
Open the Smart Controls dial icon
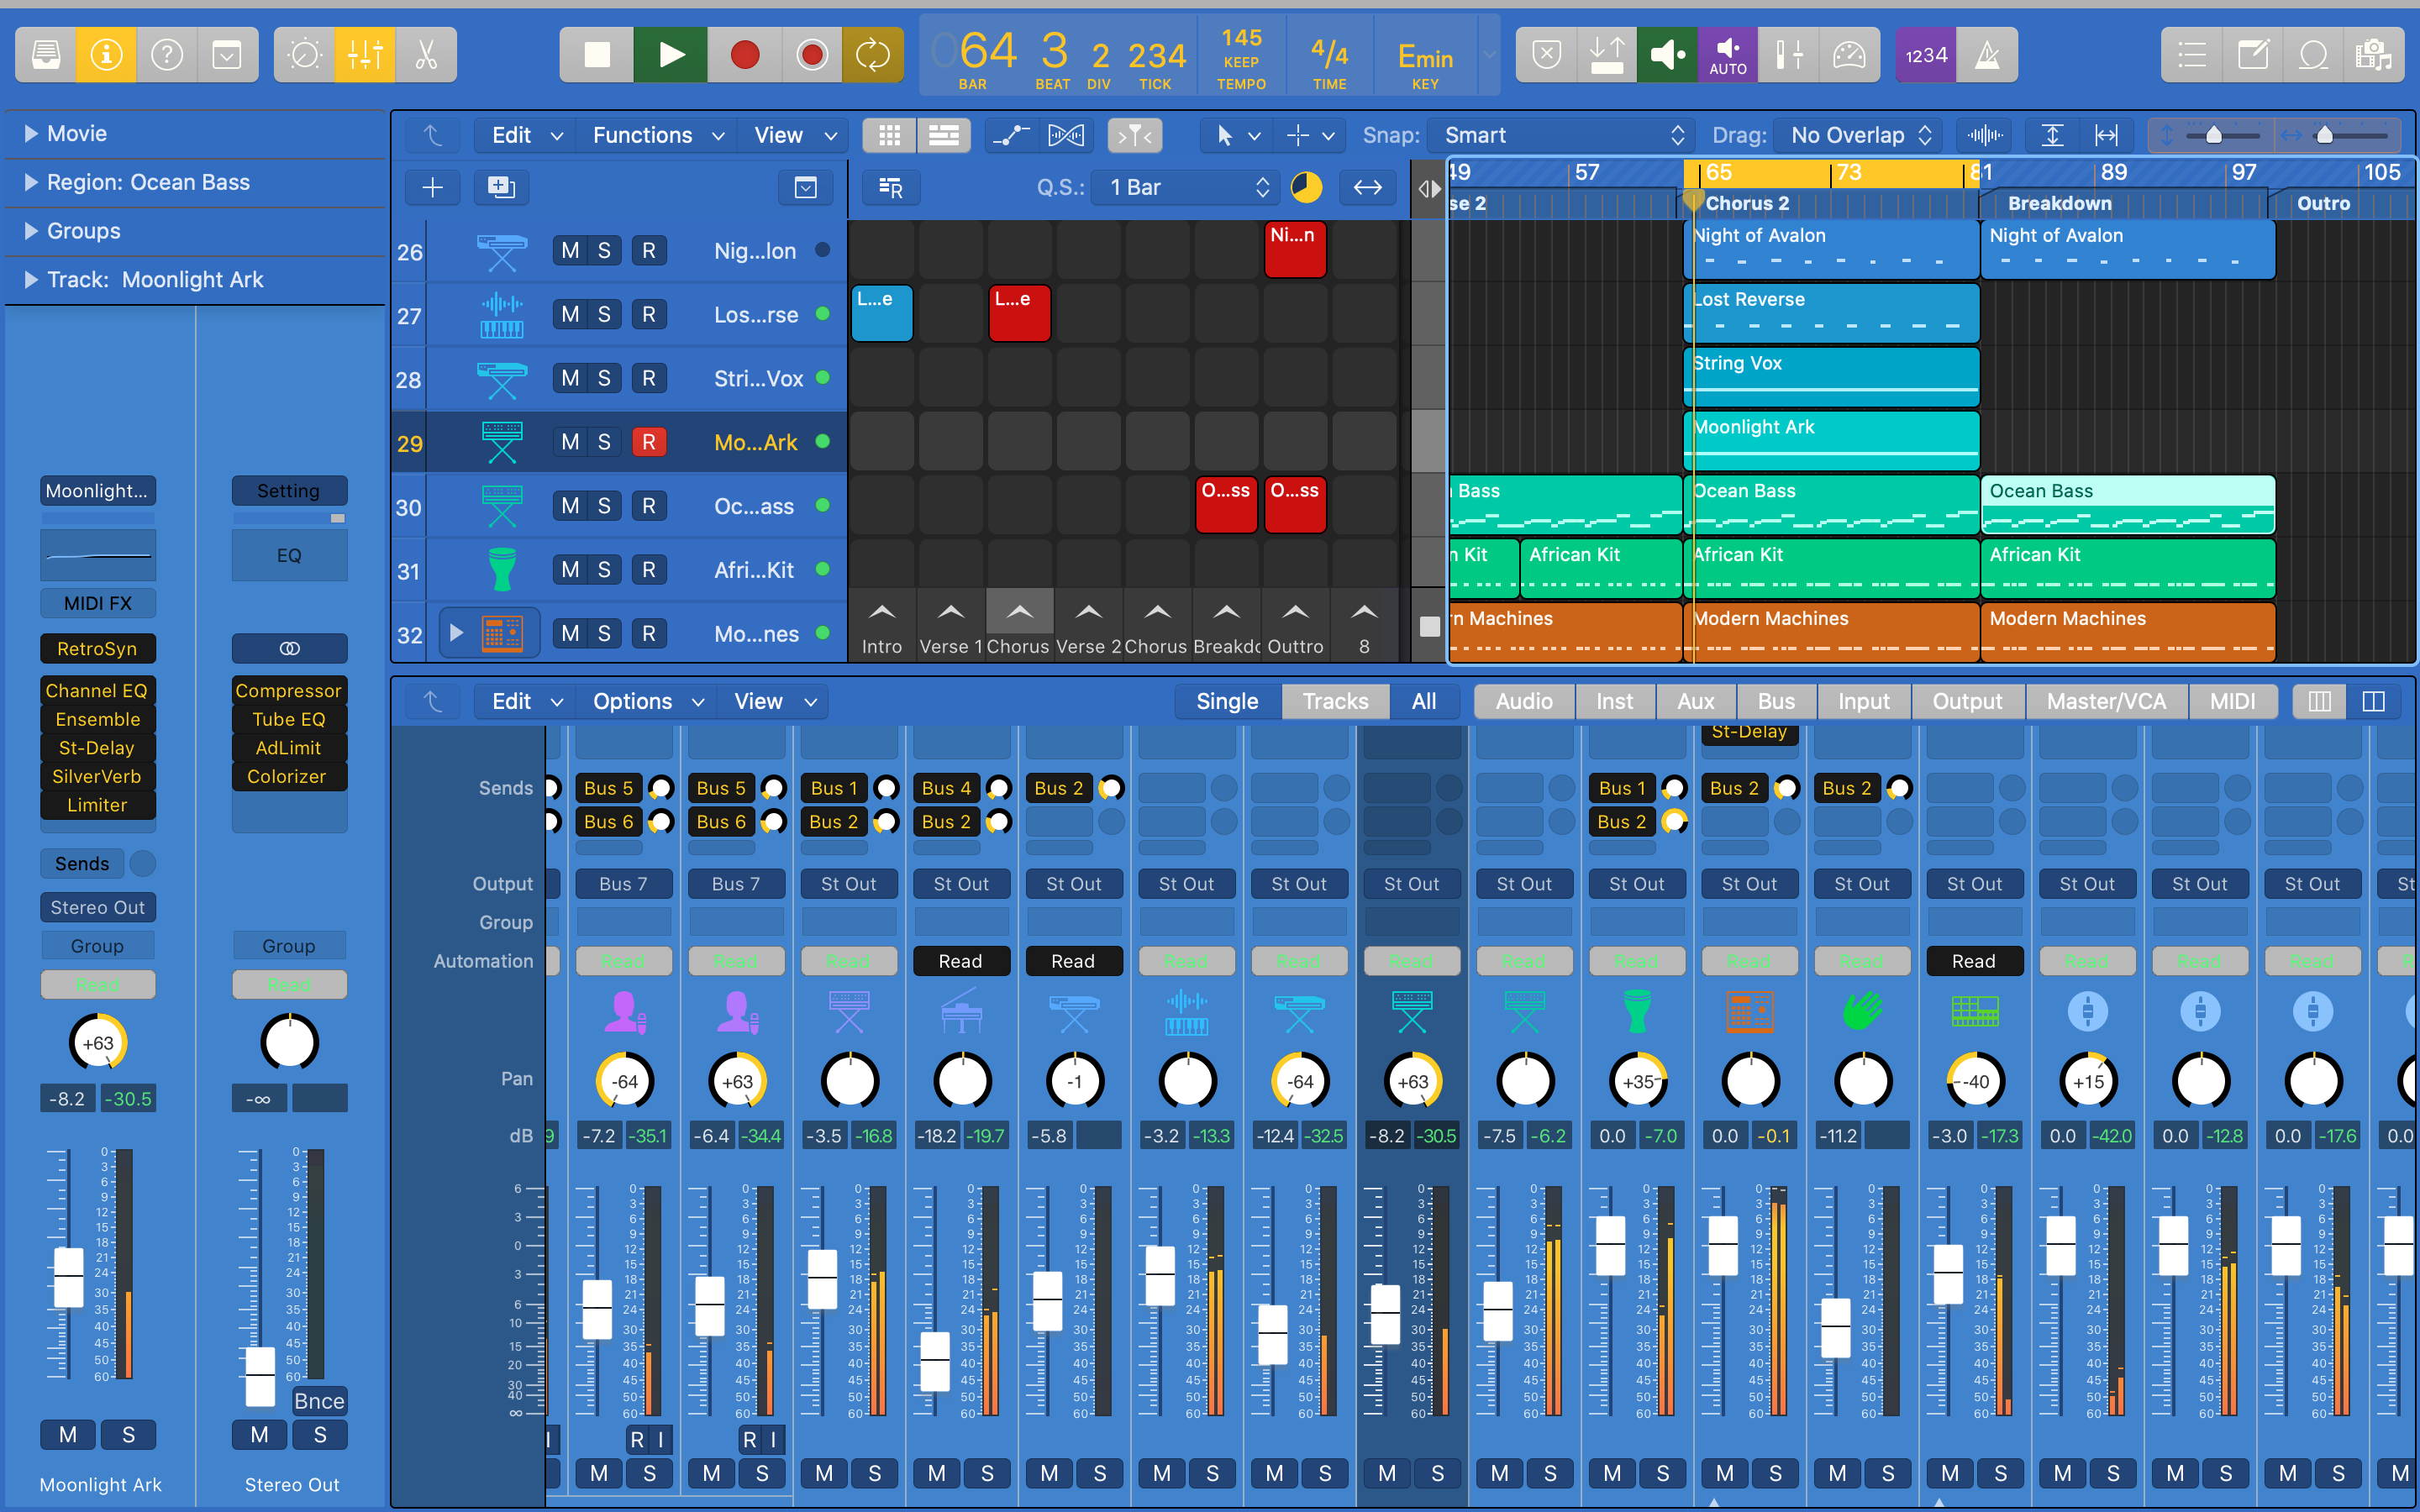click(x=305, y=55)
